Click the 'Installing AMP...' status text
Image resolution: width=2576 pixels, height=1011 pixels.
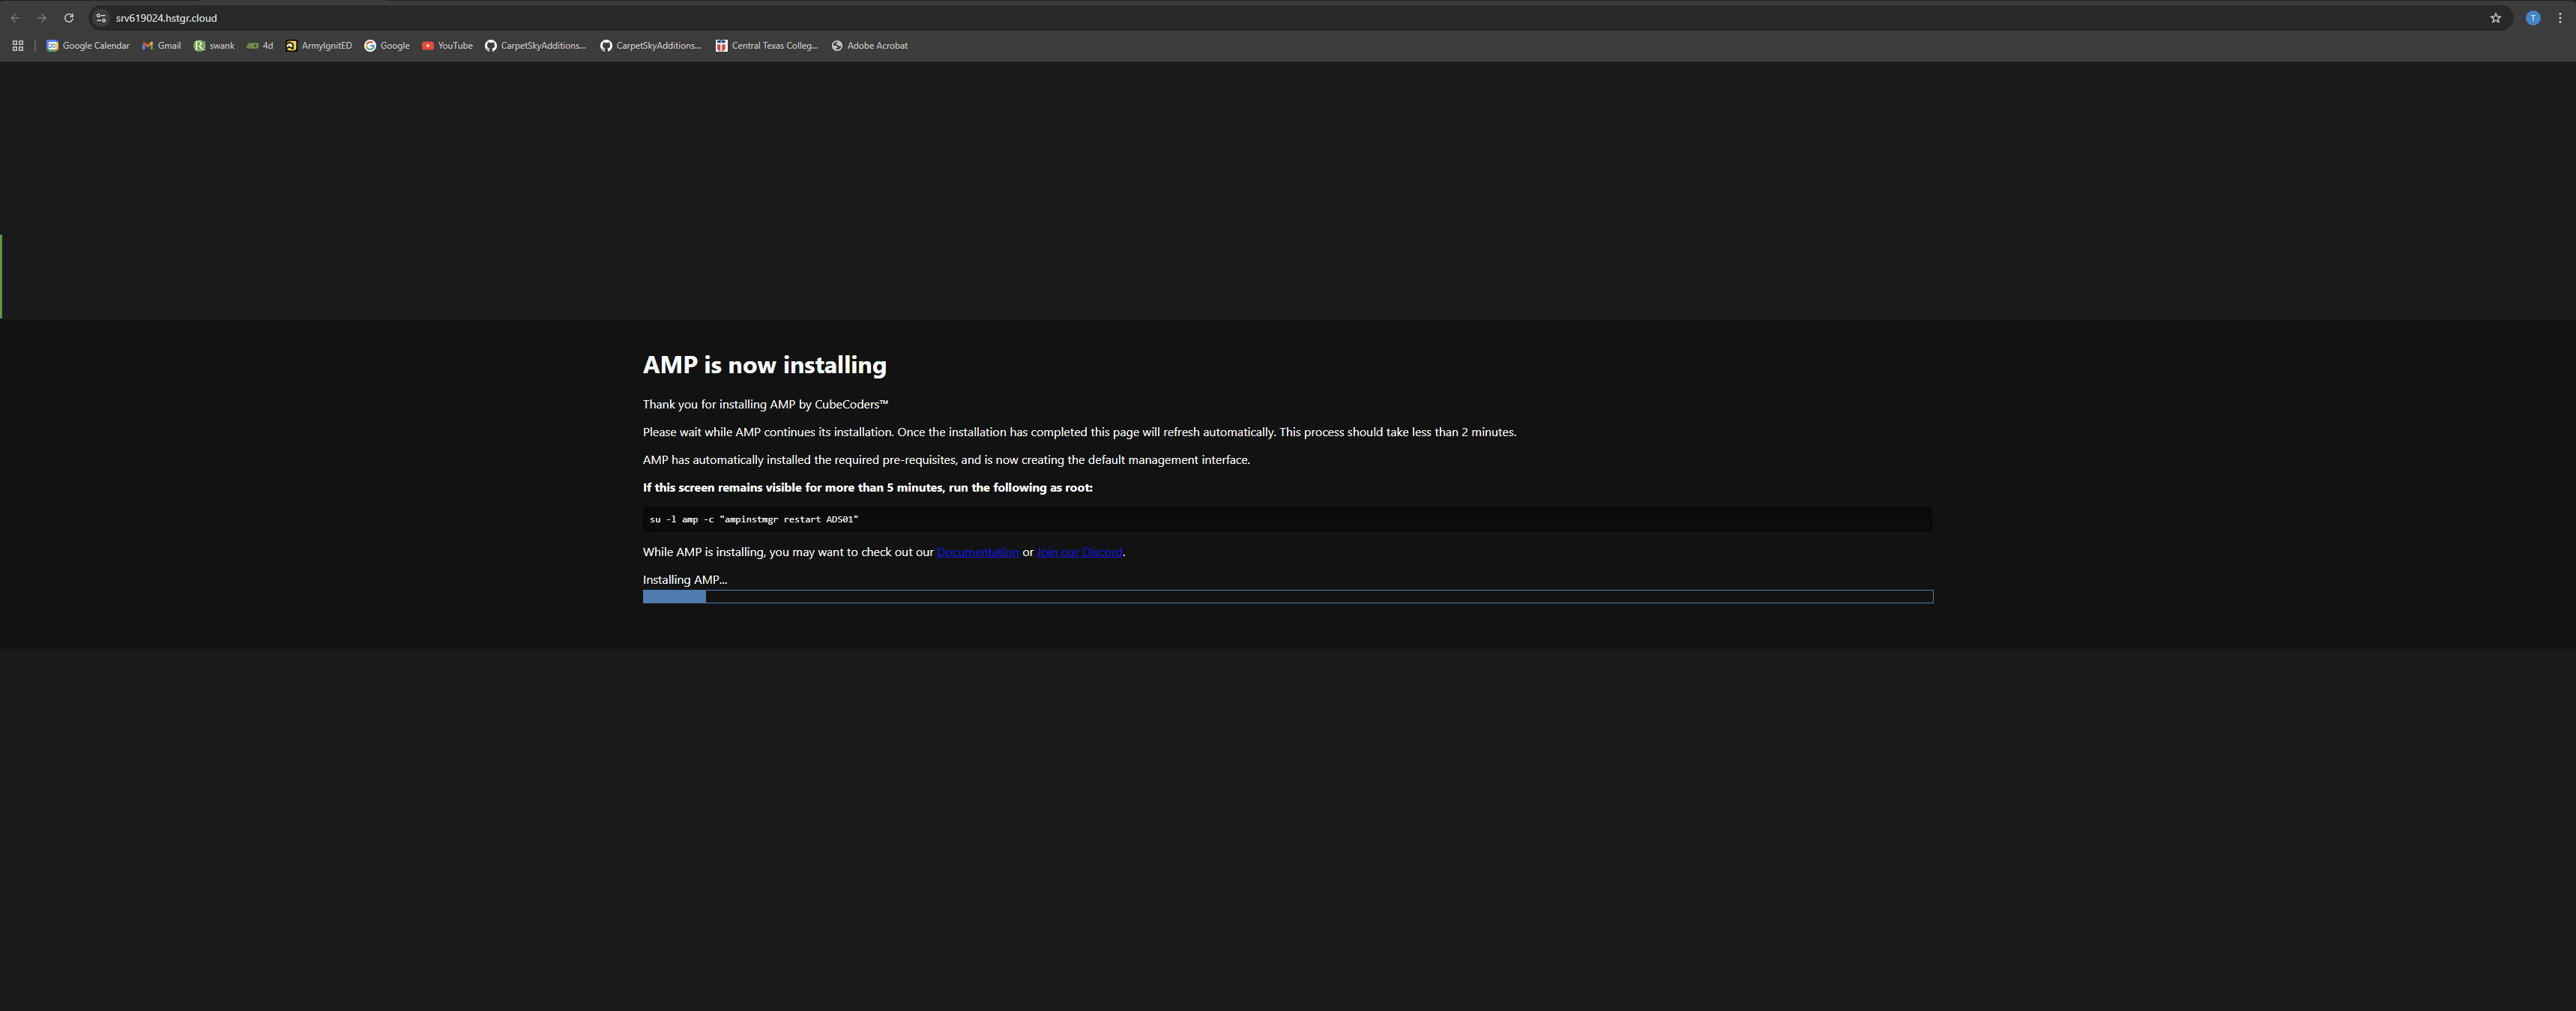coord(685,580)
